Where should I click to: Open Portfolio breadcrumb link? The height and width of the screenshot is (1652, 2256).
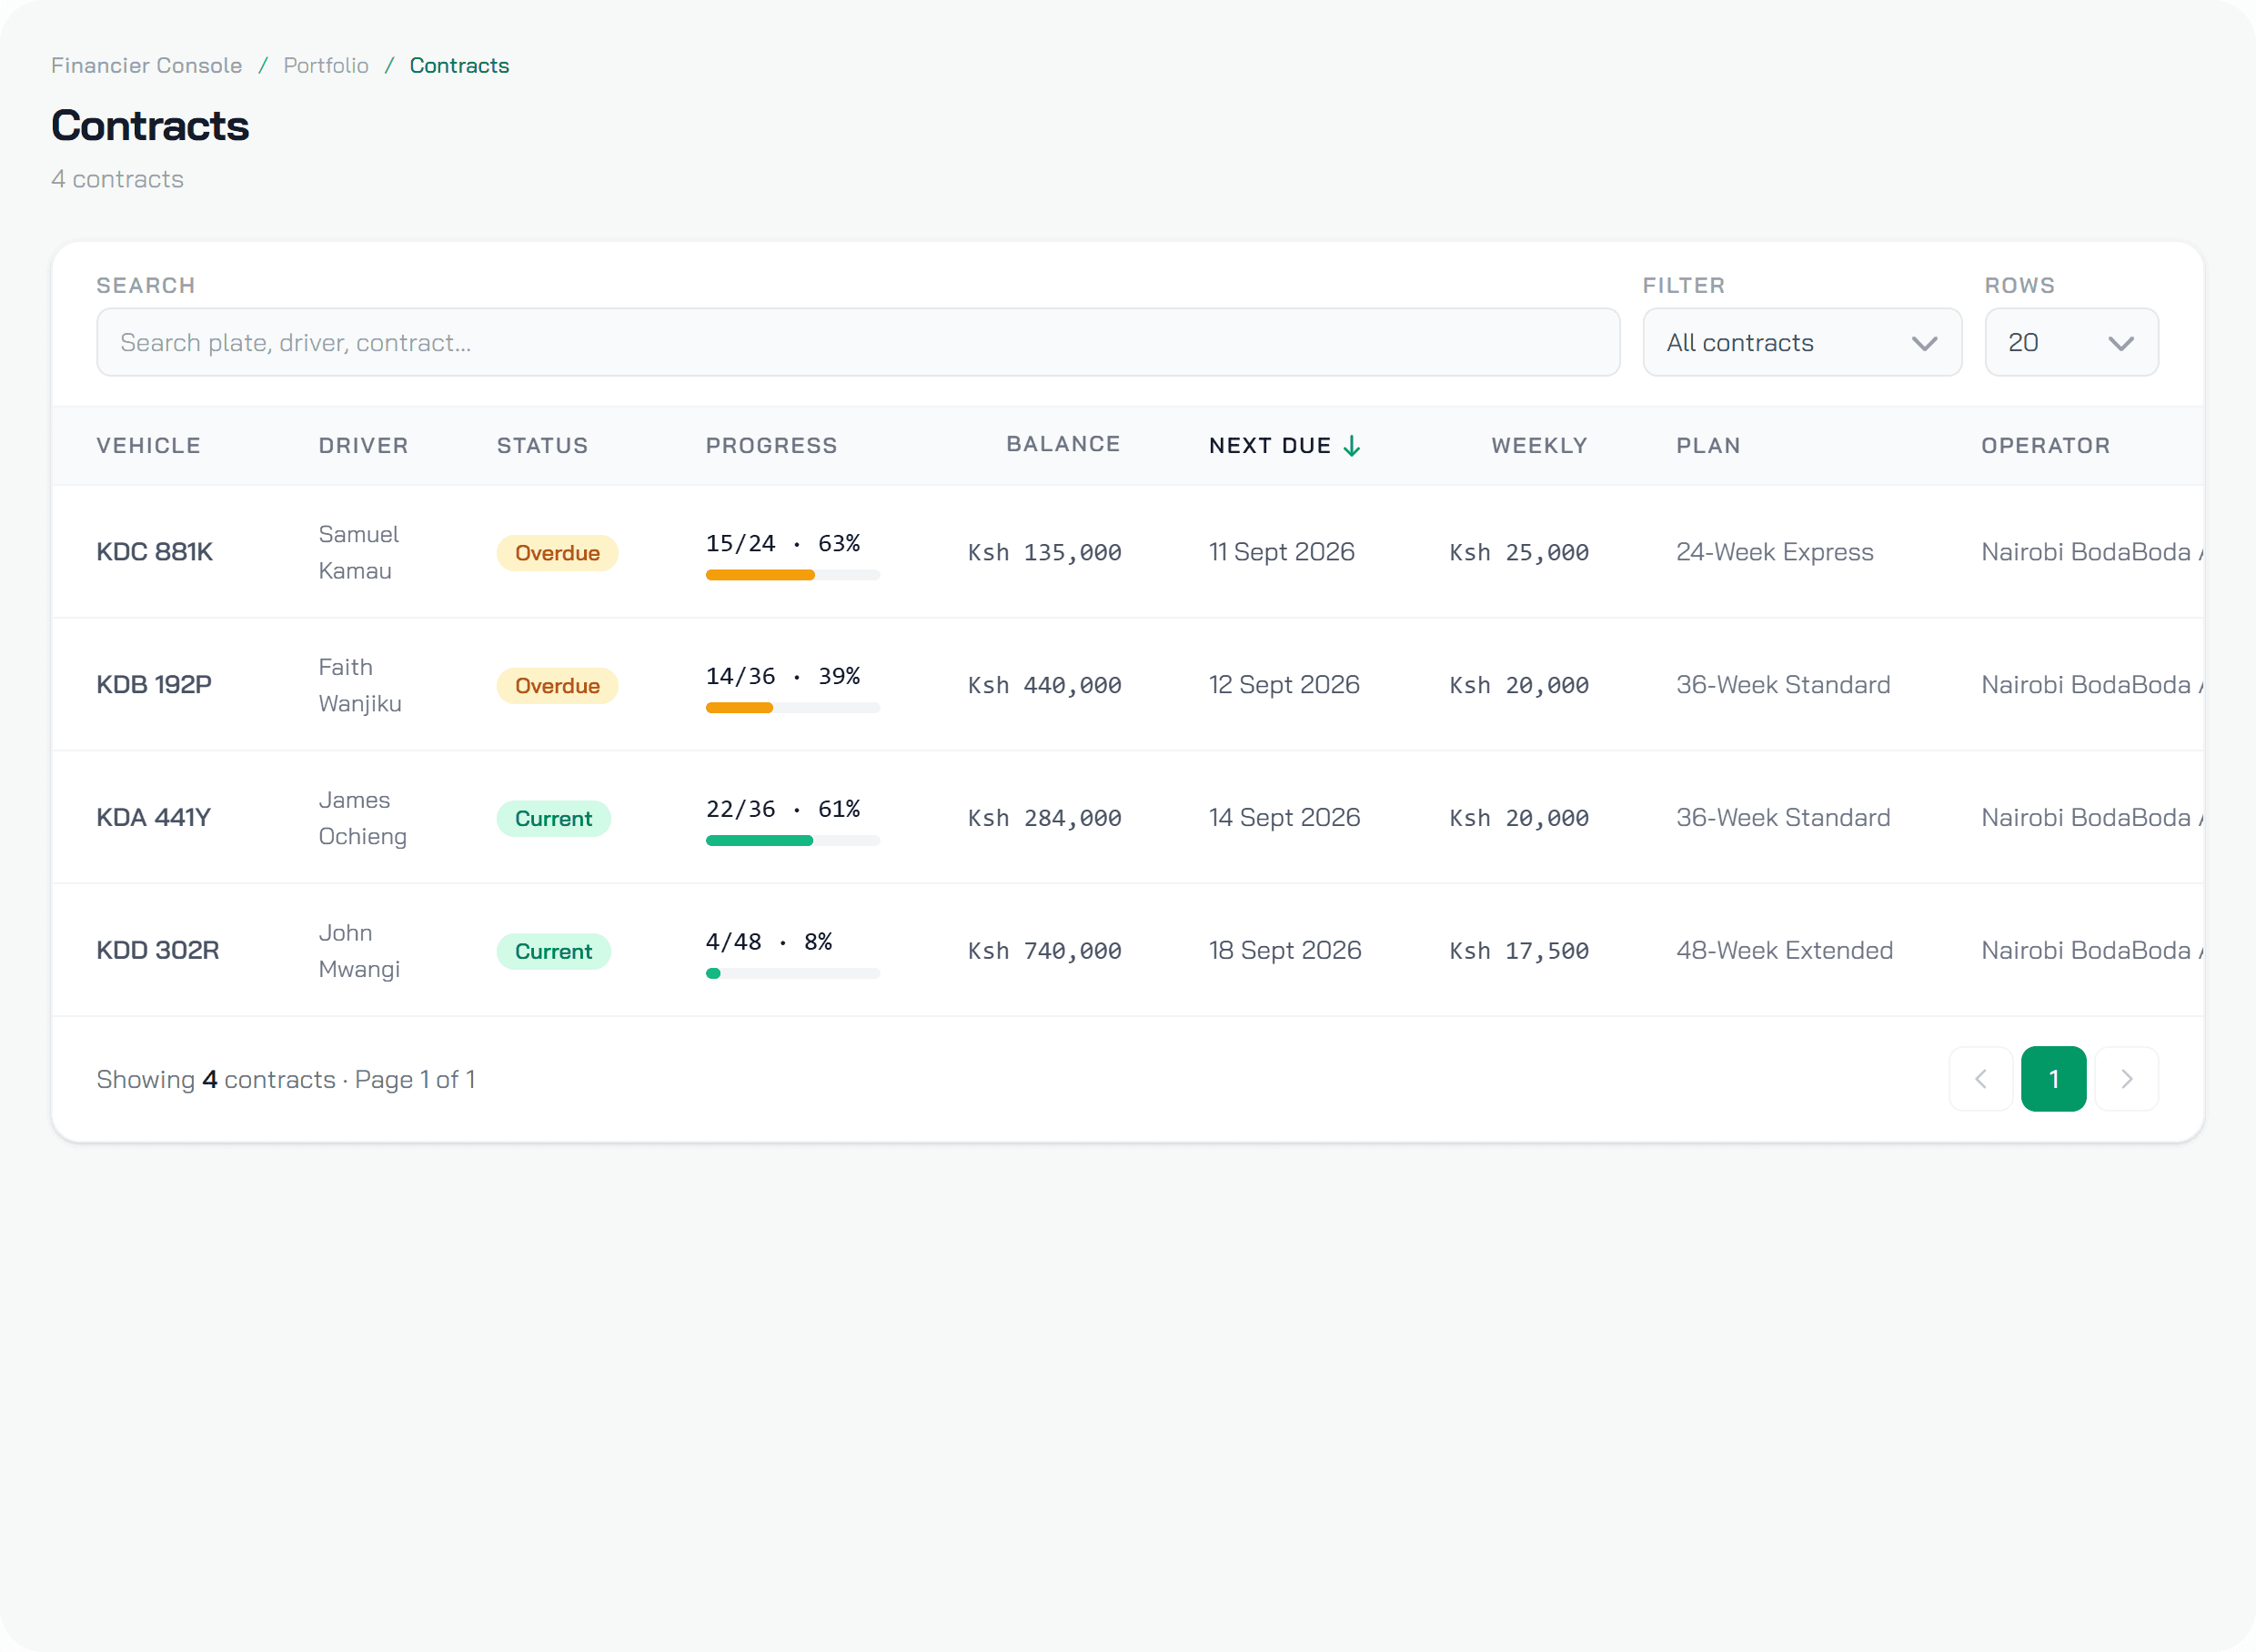coord(326,65)
